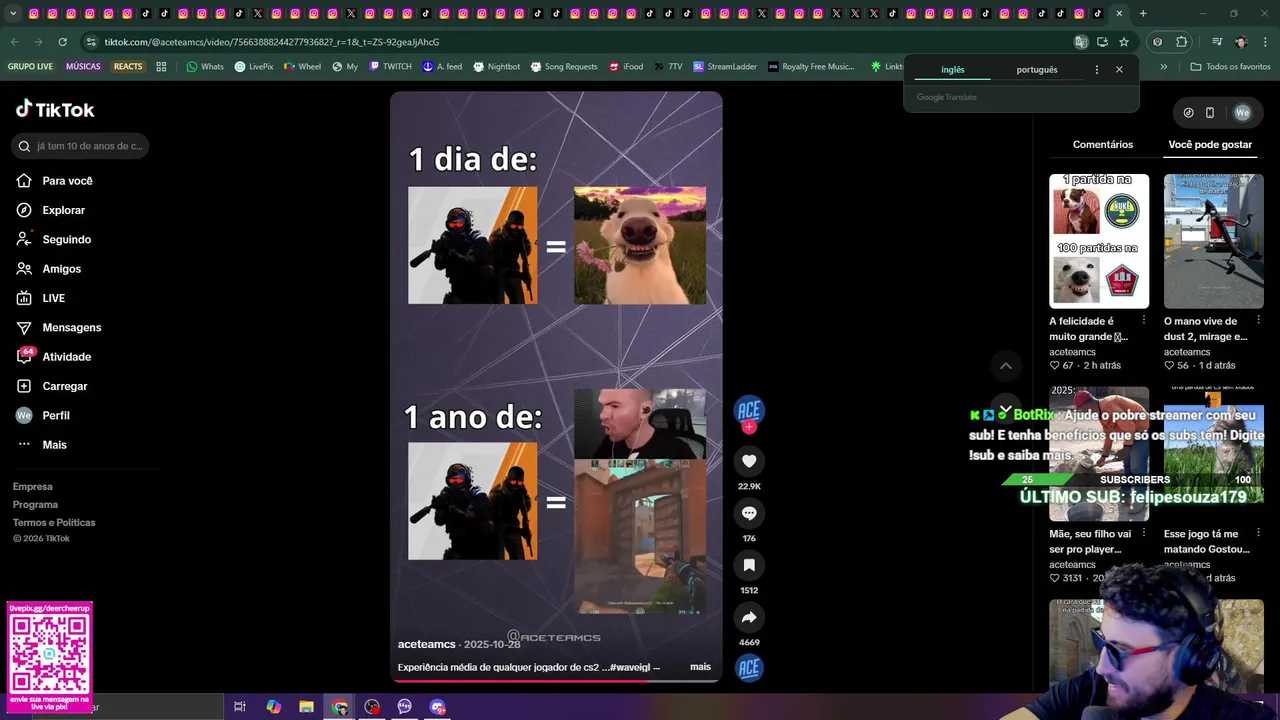Share the video with arrow icon

click(749, 617)
